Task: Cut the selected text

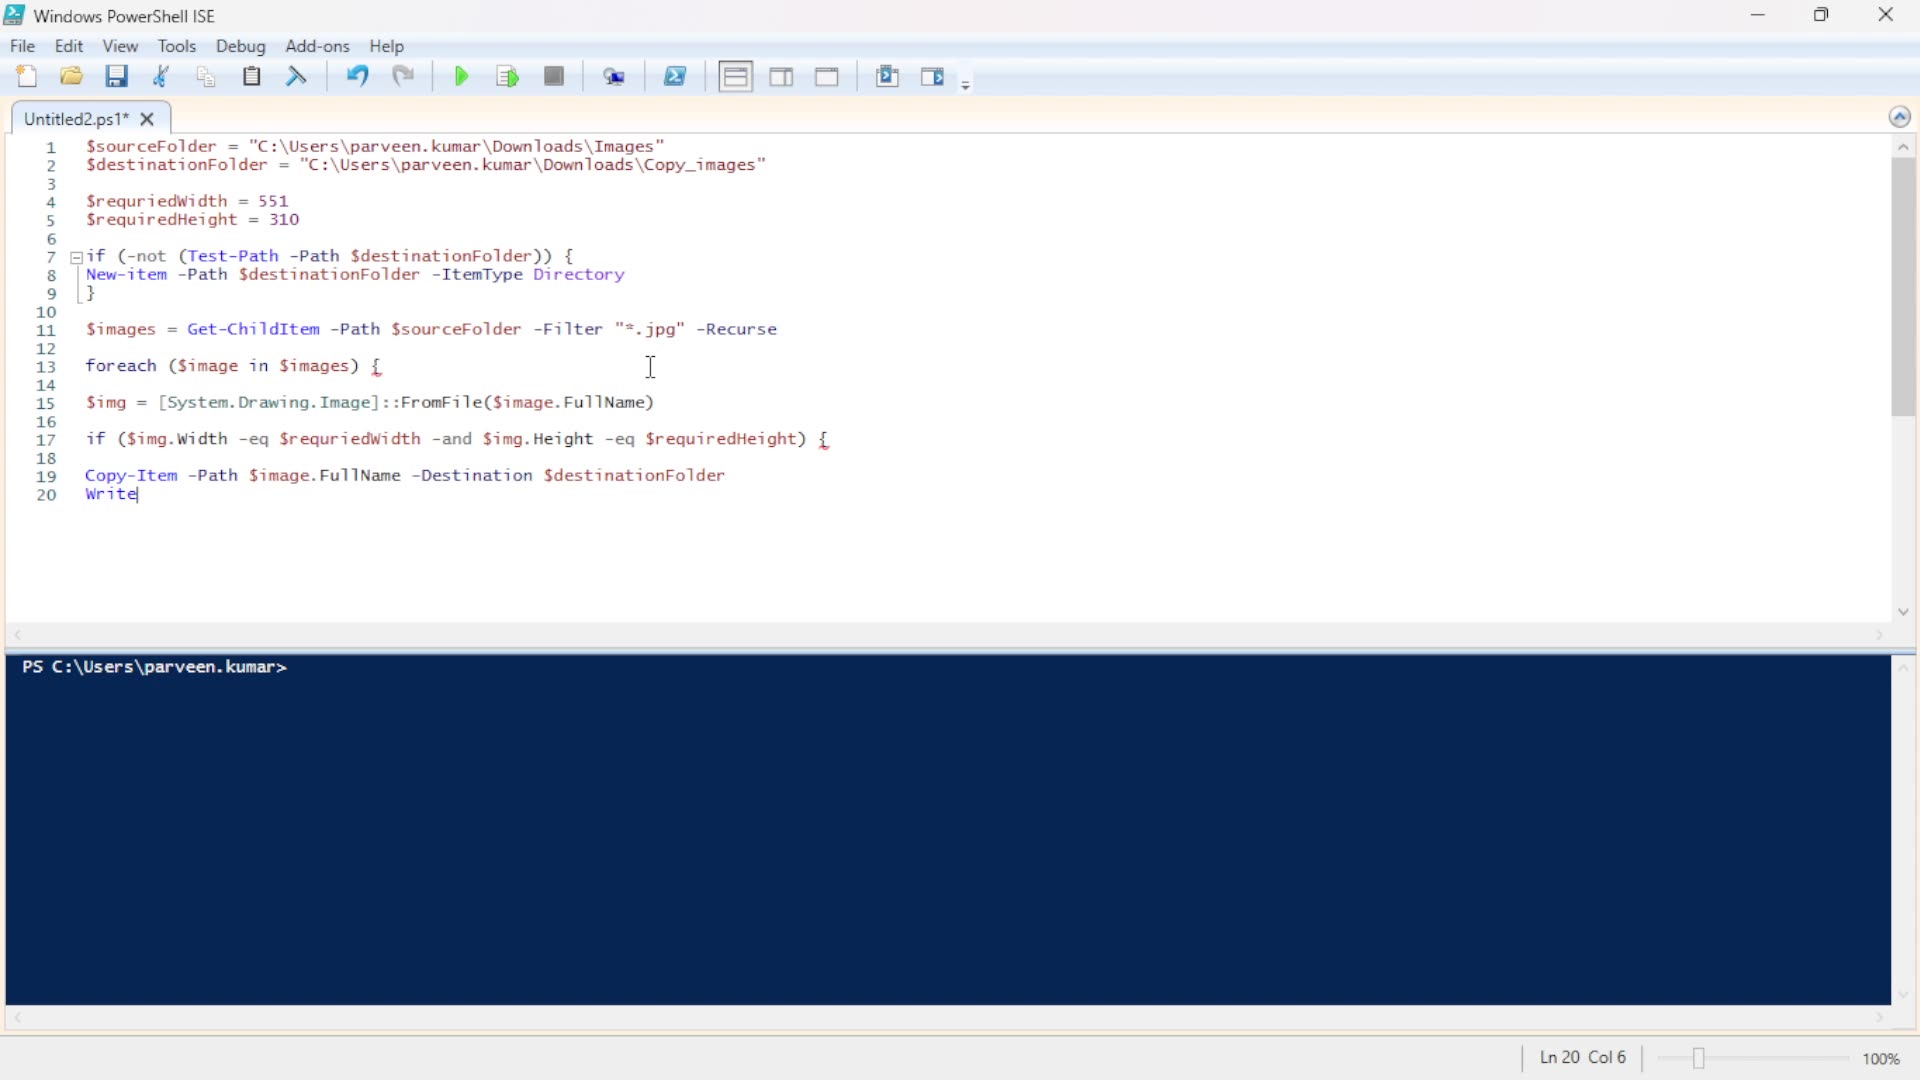Action: [x=161, y=75]
